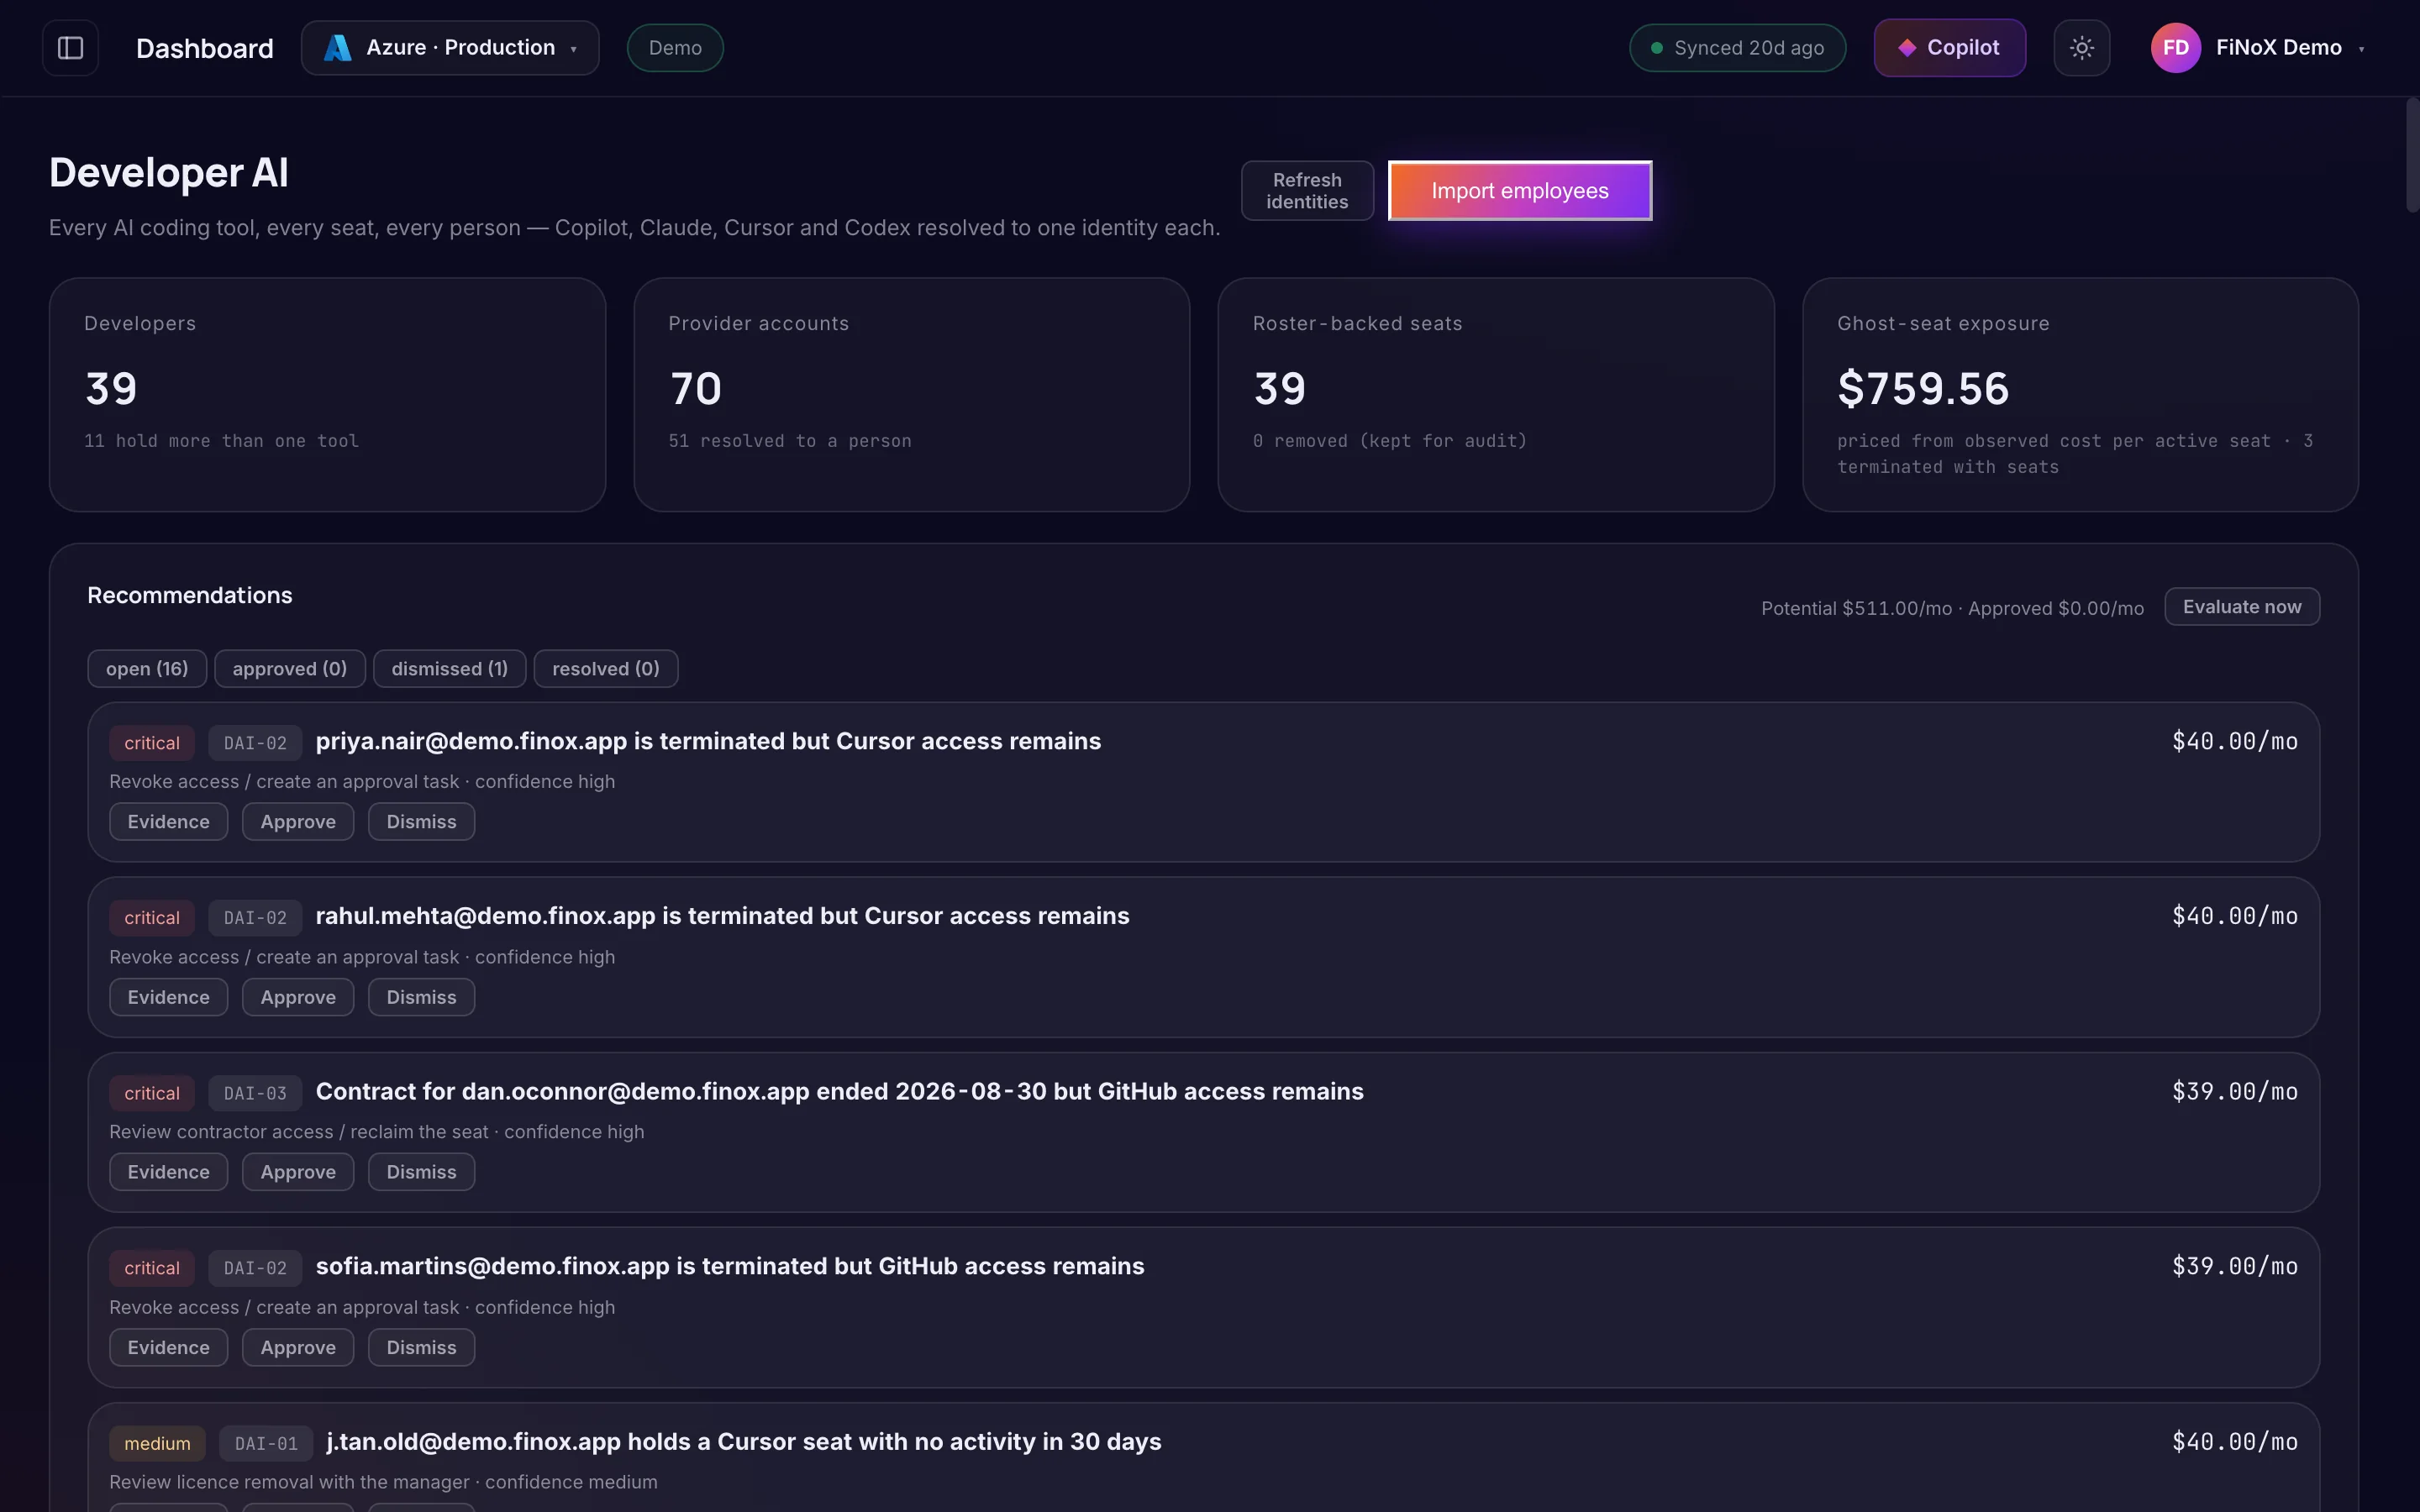2420x1512 pixels.
Task: Click the Demo badge
Action: pyautogui.click(x=675, y=48)
